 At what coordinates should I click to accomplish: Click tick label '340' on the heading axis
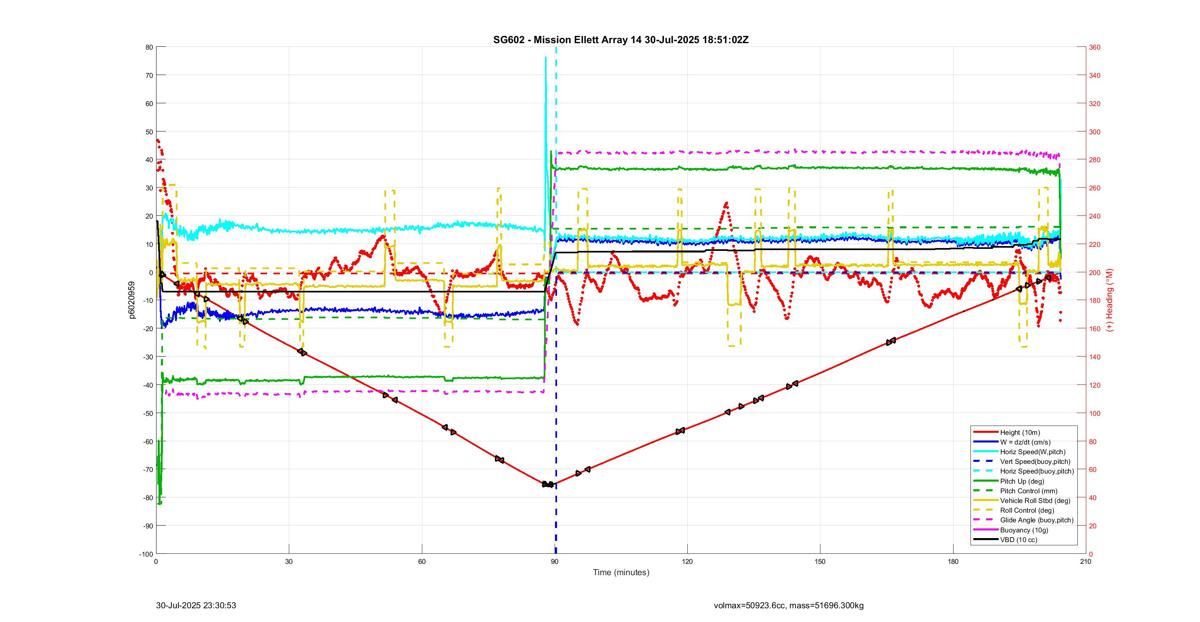click(1095, 75)
